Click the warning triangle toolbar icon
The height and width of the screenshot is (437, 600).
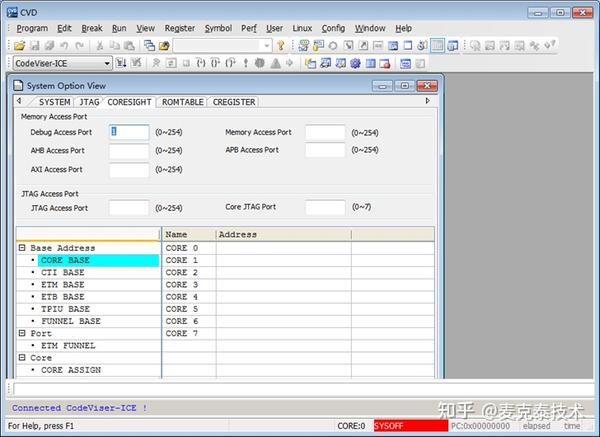pyautogui.click(x=276, y=63)
